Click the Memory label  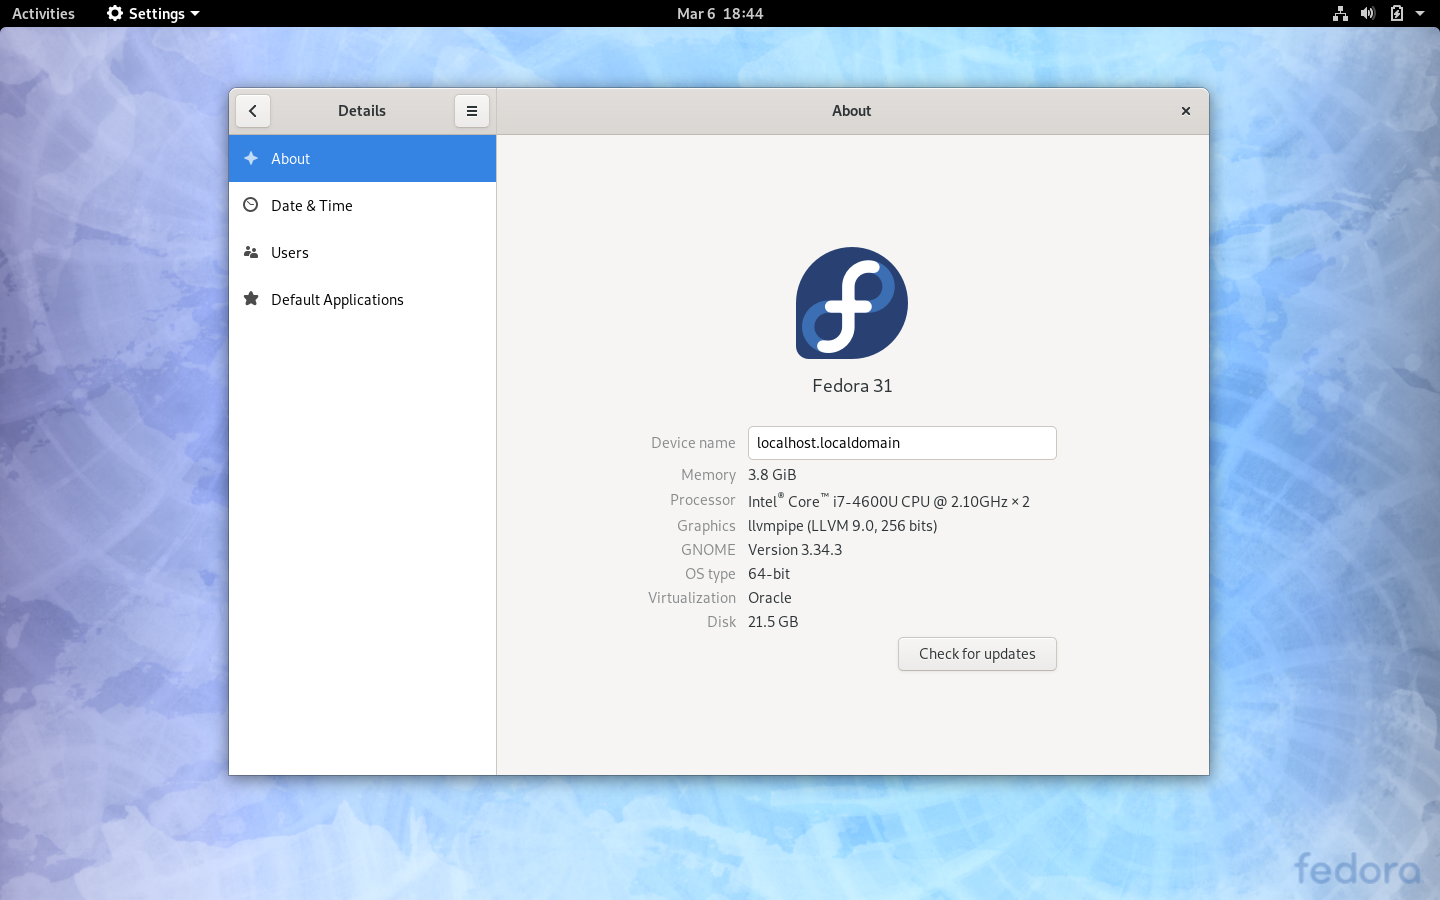click(709, 475)
